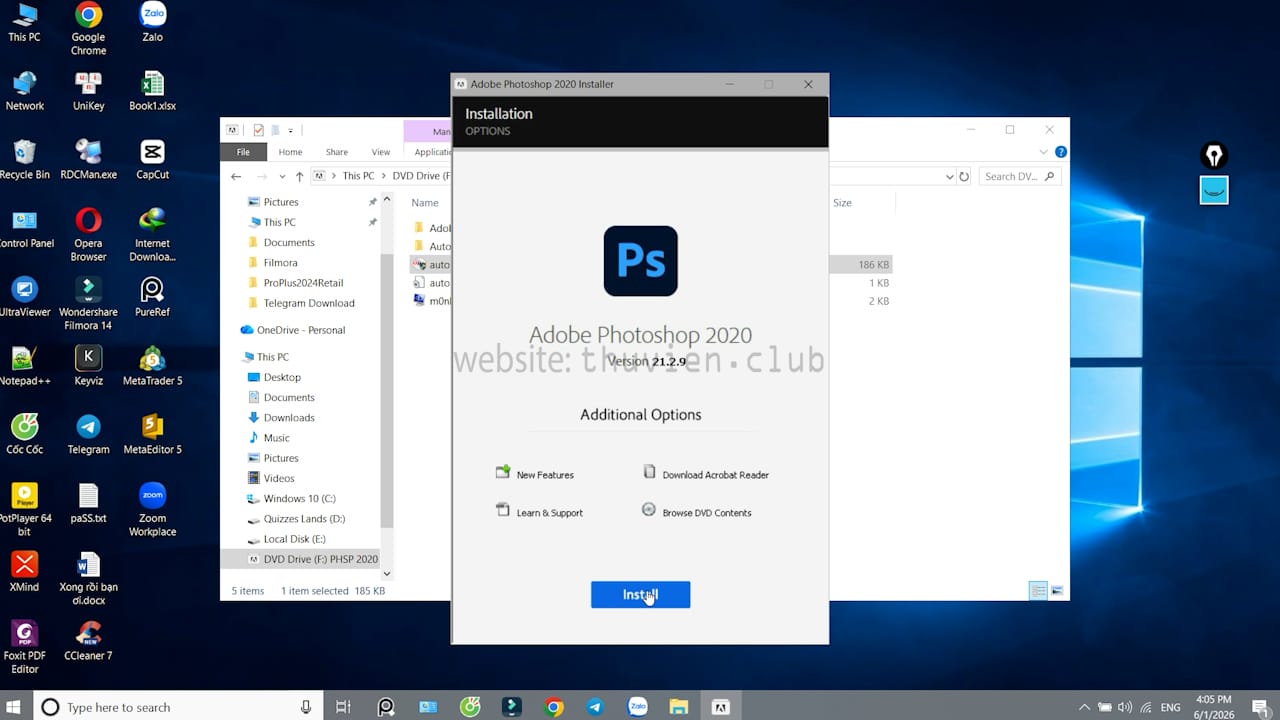
Task: Switch to the Share ribbon tab
Action: pos(336,152)
